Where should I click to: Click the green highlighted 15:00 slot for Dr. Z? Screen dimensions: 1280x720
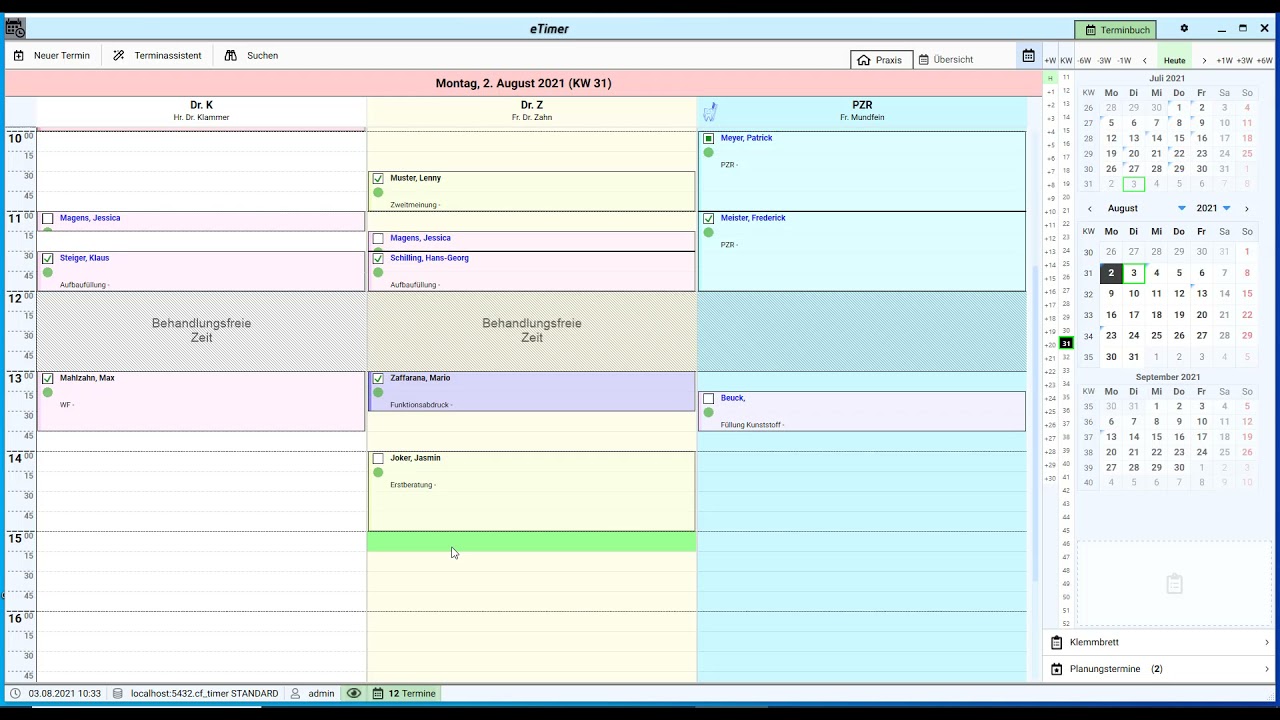point(532,541)
